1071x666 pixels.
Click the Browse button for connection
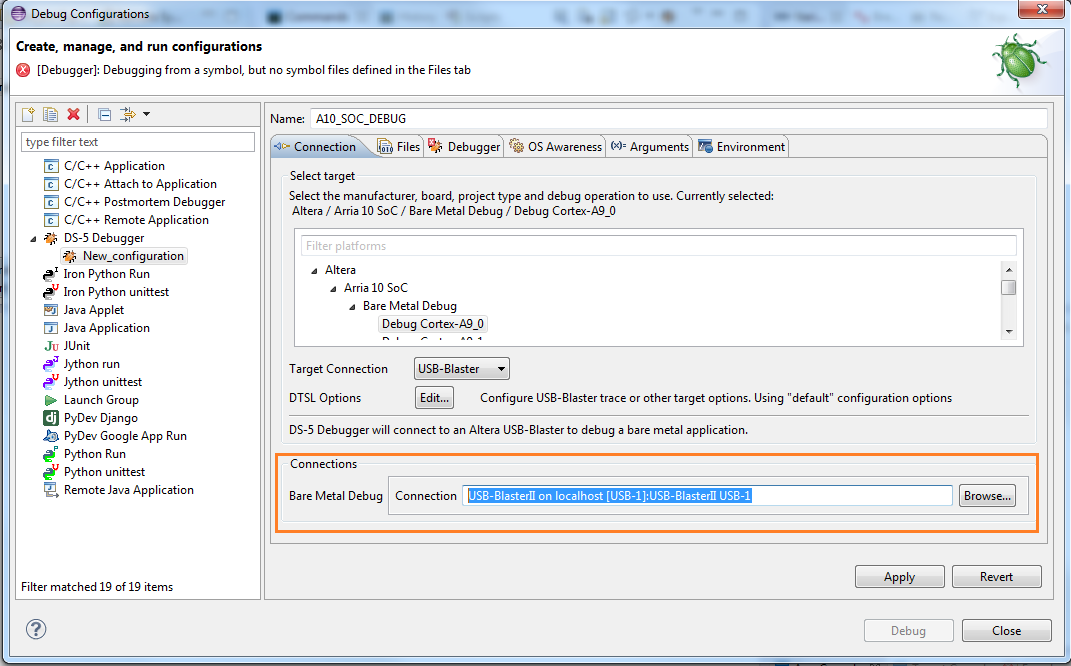click(987, 496)
